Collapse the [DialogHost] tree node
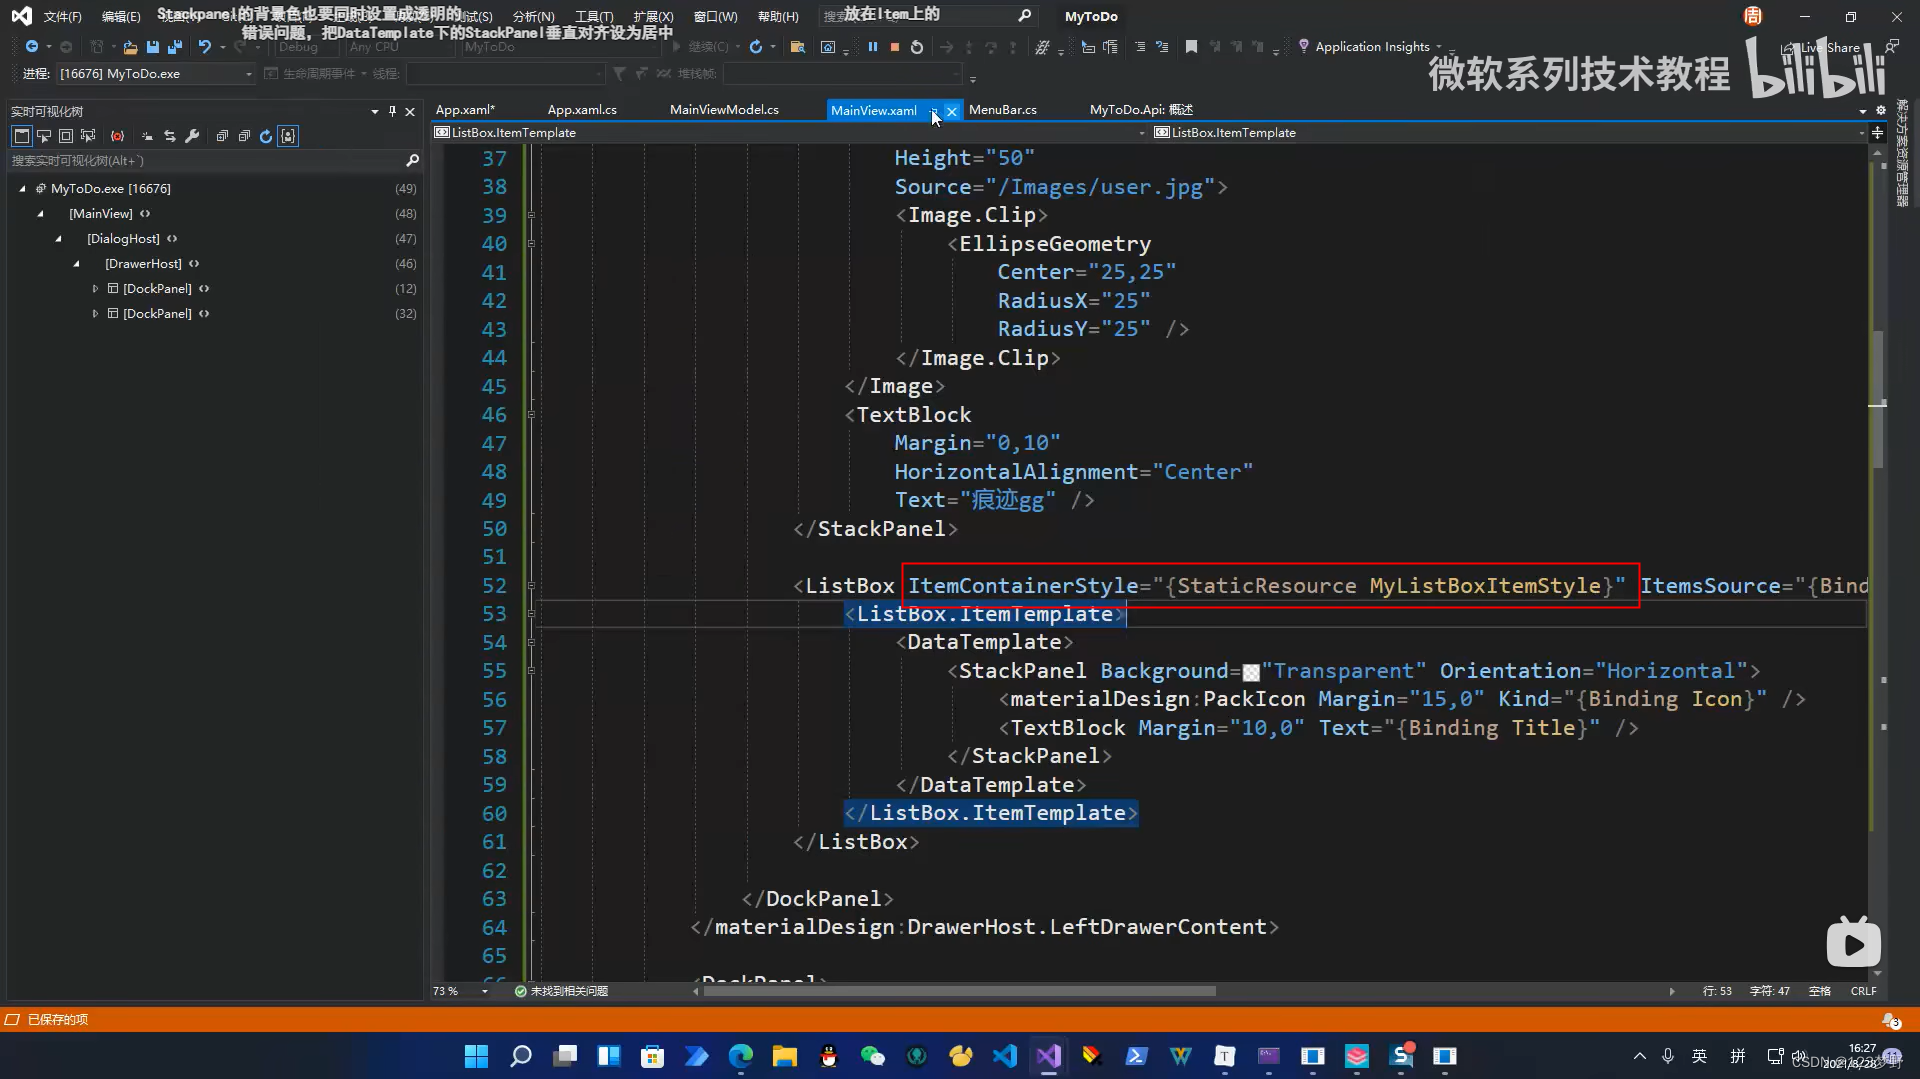The image size is (1920, 1079). tap(58, 238)
